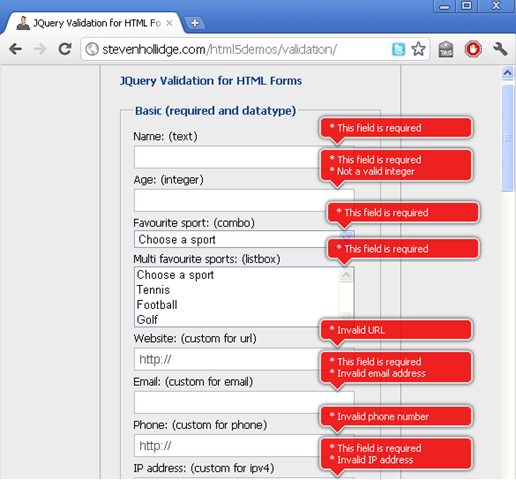
Task: Click the red stop-hand adblock icon
Action: 473,49
